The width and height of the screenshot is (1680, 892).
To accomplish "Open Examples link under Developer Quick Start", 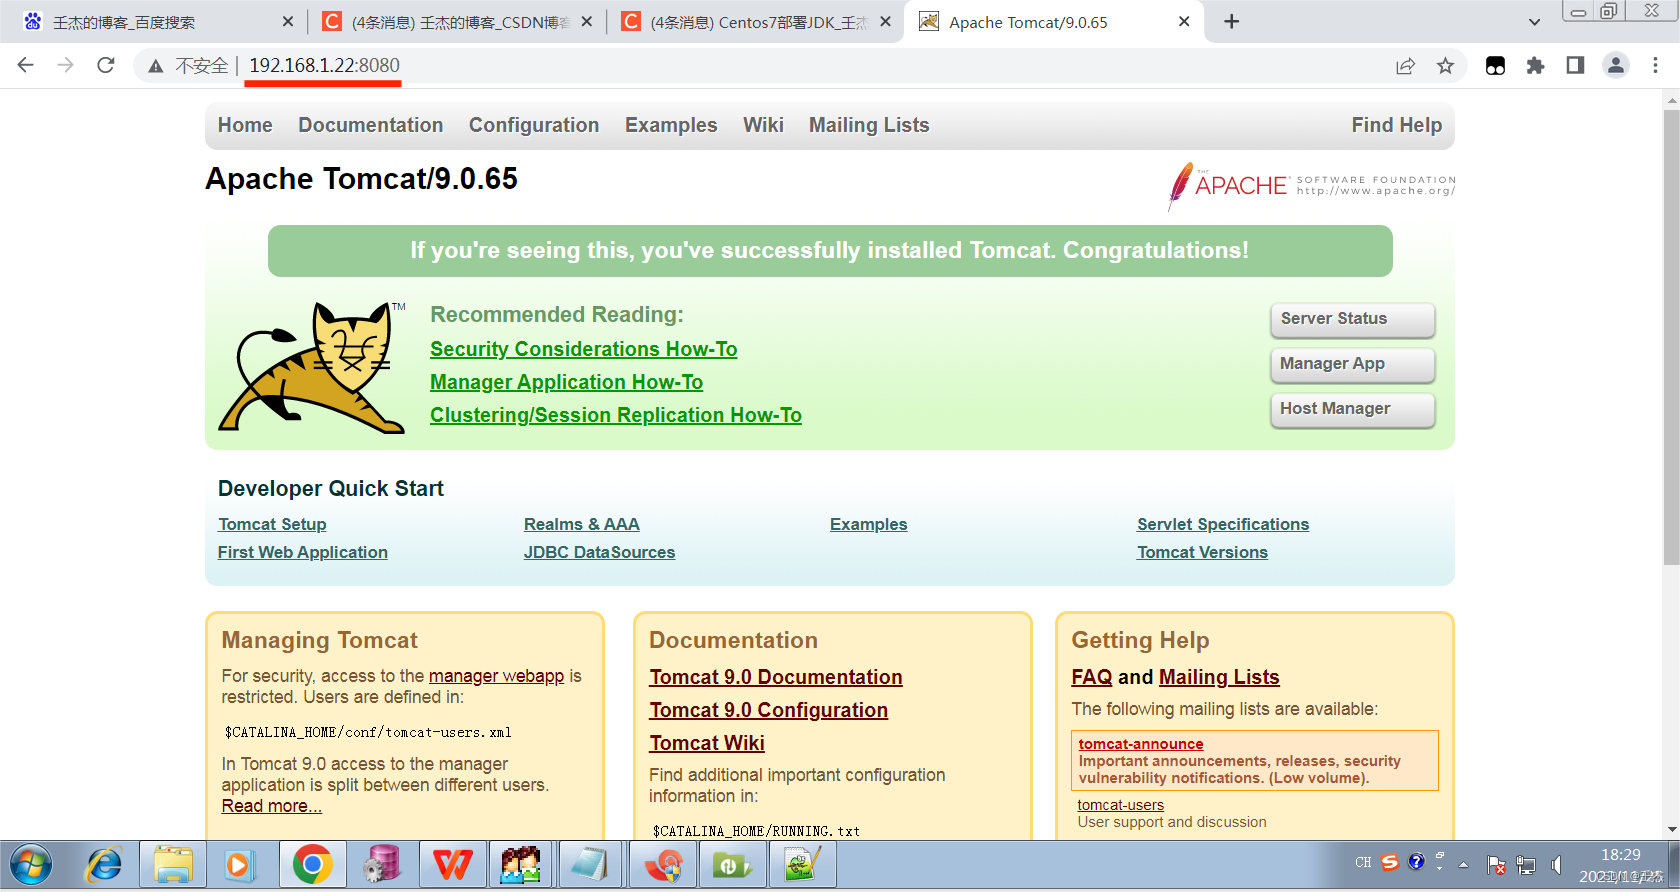I will pyautogui.click(x=868, y=524).
